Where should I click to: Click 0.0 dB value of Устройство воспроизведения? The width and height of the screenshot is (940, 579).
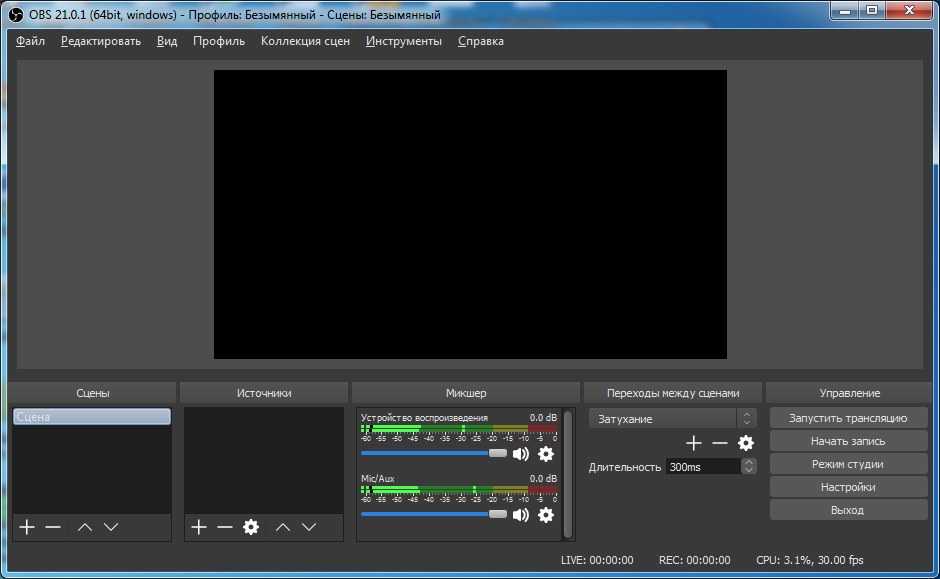pyautogui.click(x=543, y=417)
